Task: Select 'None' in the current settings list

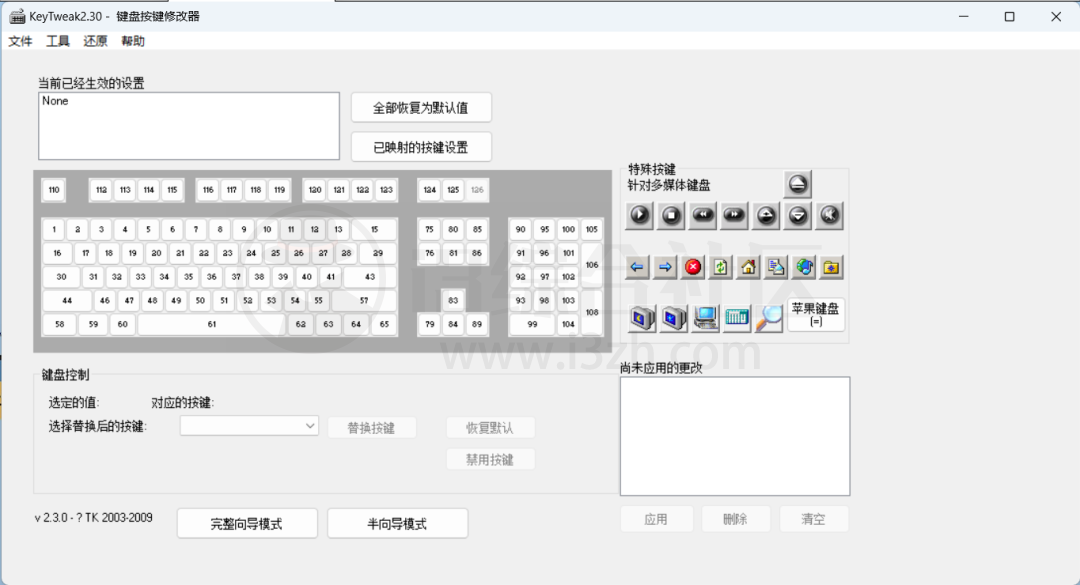Action: [x=55, y=101]
